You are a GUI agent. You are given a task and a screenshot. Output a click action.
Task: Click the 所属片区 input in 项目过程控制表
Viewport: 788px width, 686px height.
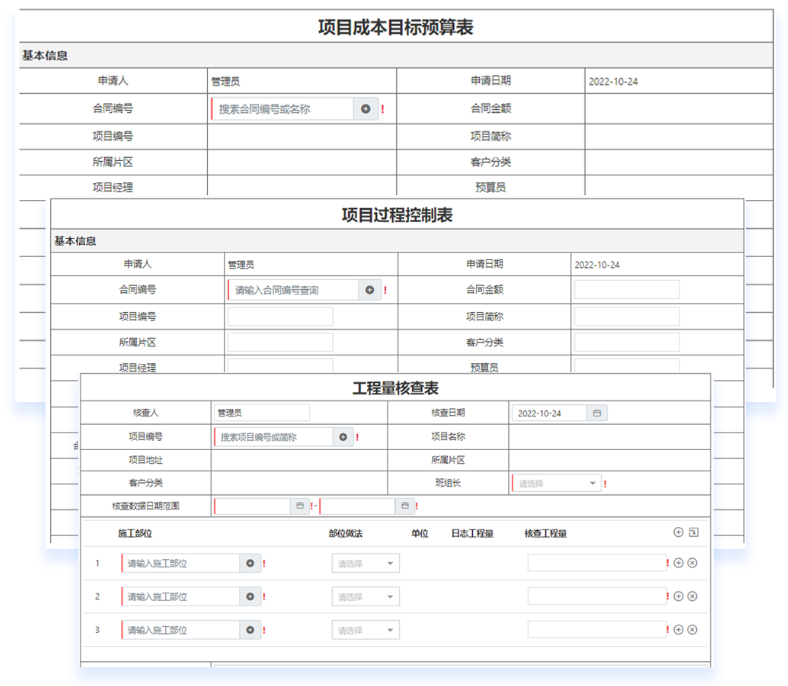[x=280, y=342]
